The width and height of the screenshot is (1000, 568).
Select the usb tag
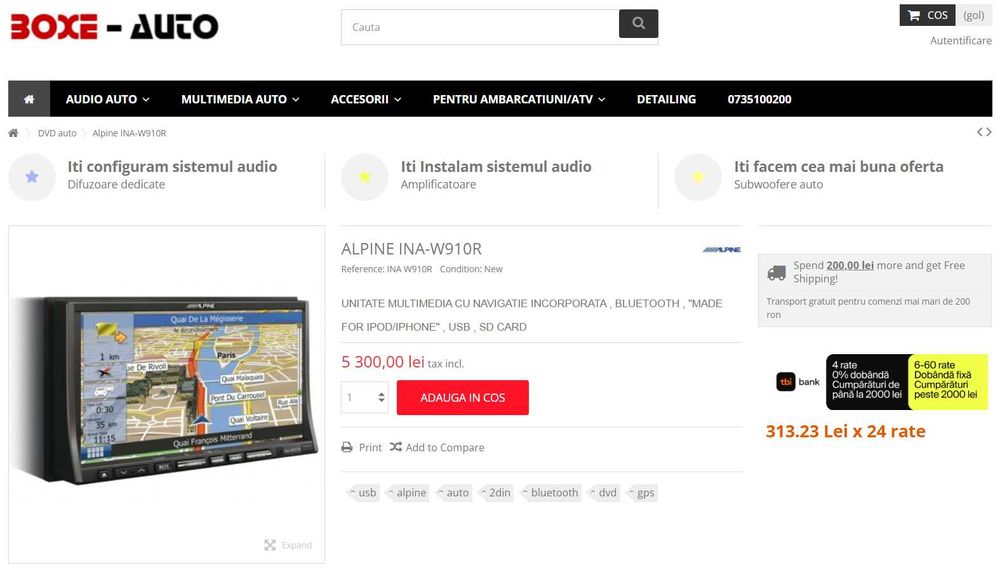(364, 492)
